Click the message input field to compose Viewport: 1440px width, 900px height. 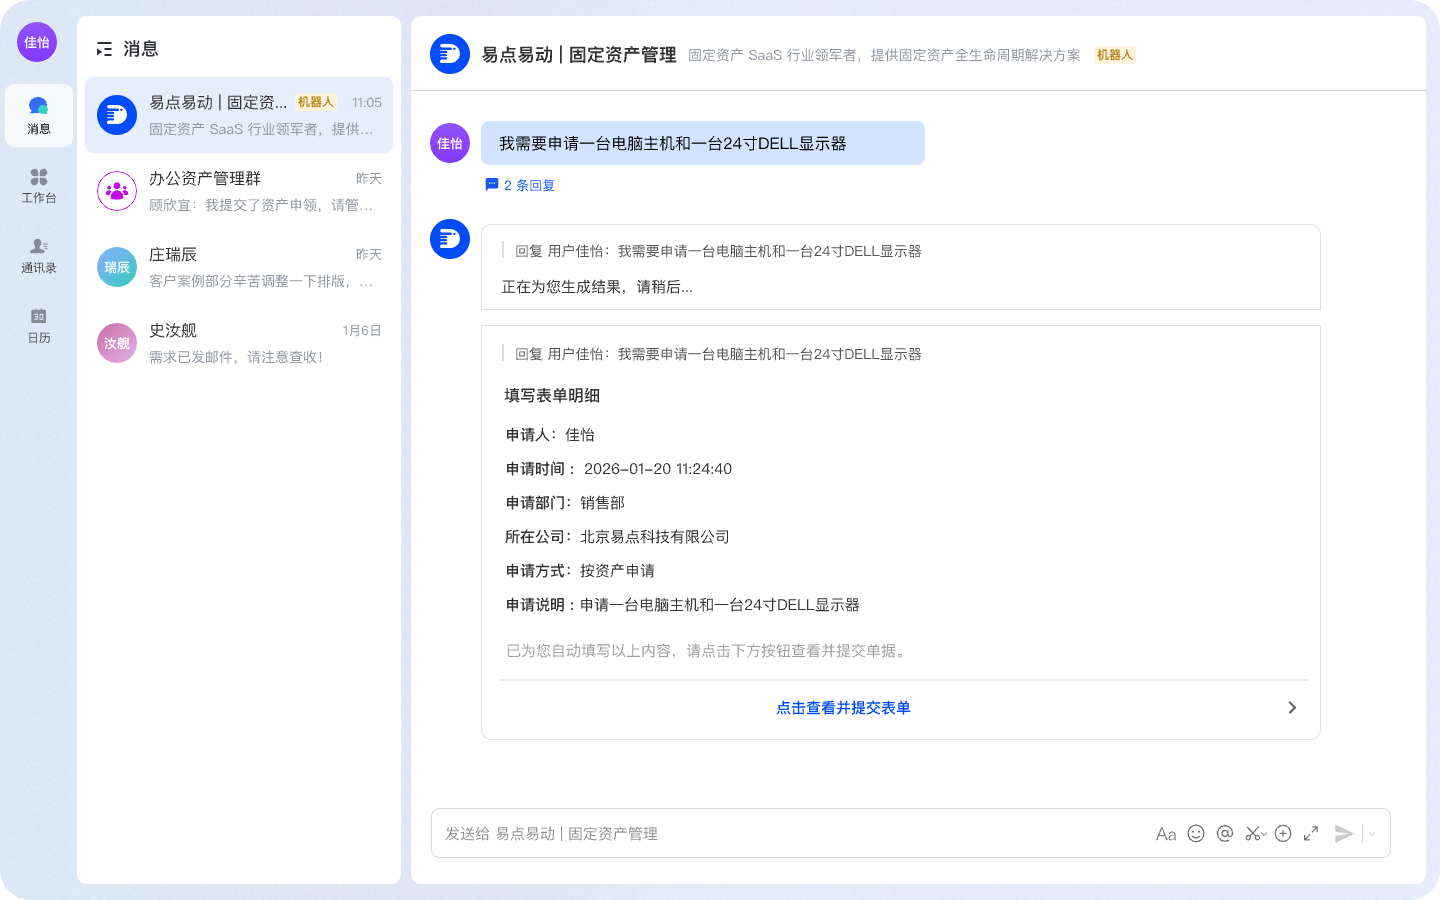click(700, 833)
